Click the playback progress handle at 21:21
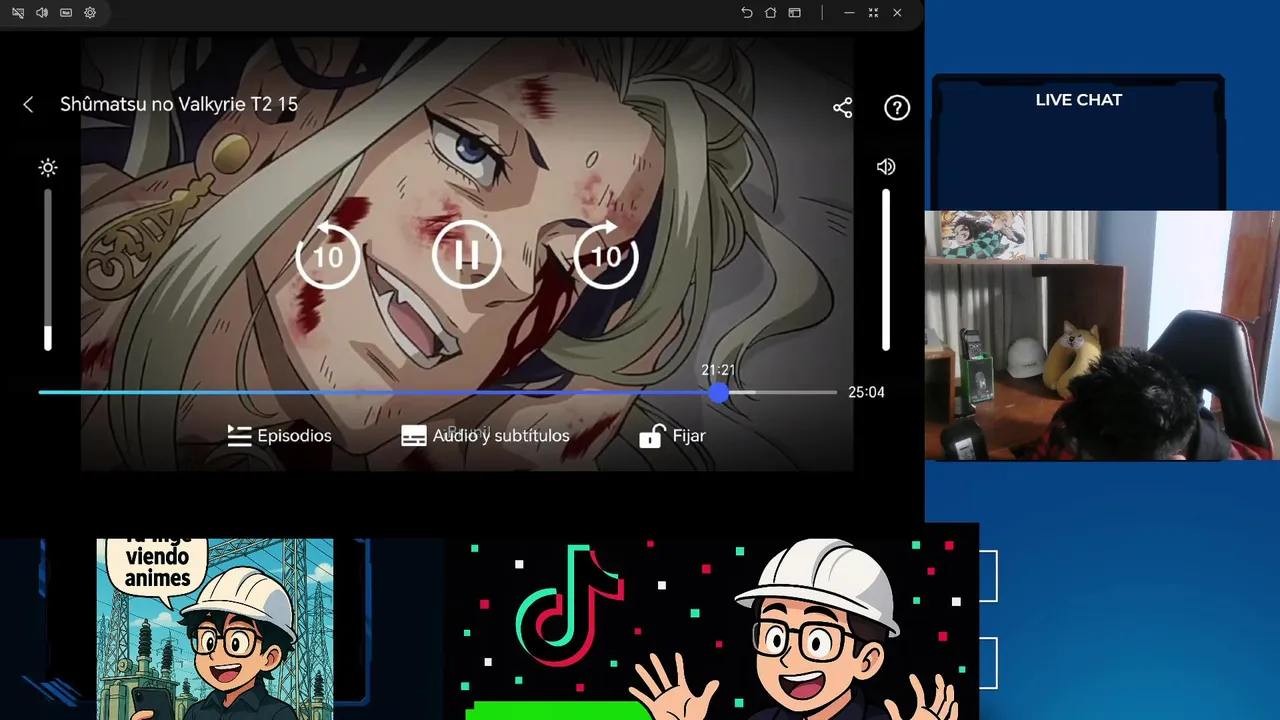 pyautogui.click(x=719, y=393)
